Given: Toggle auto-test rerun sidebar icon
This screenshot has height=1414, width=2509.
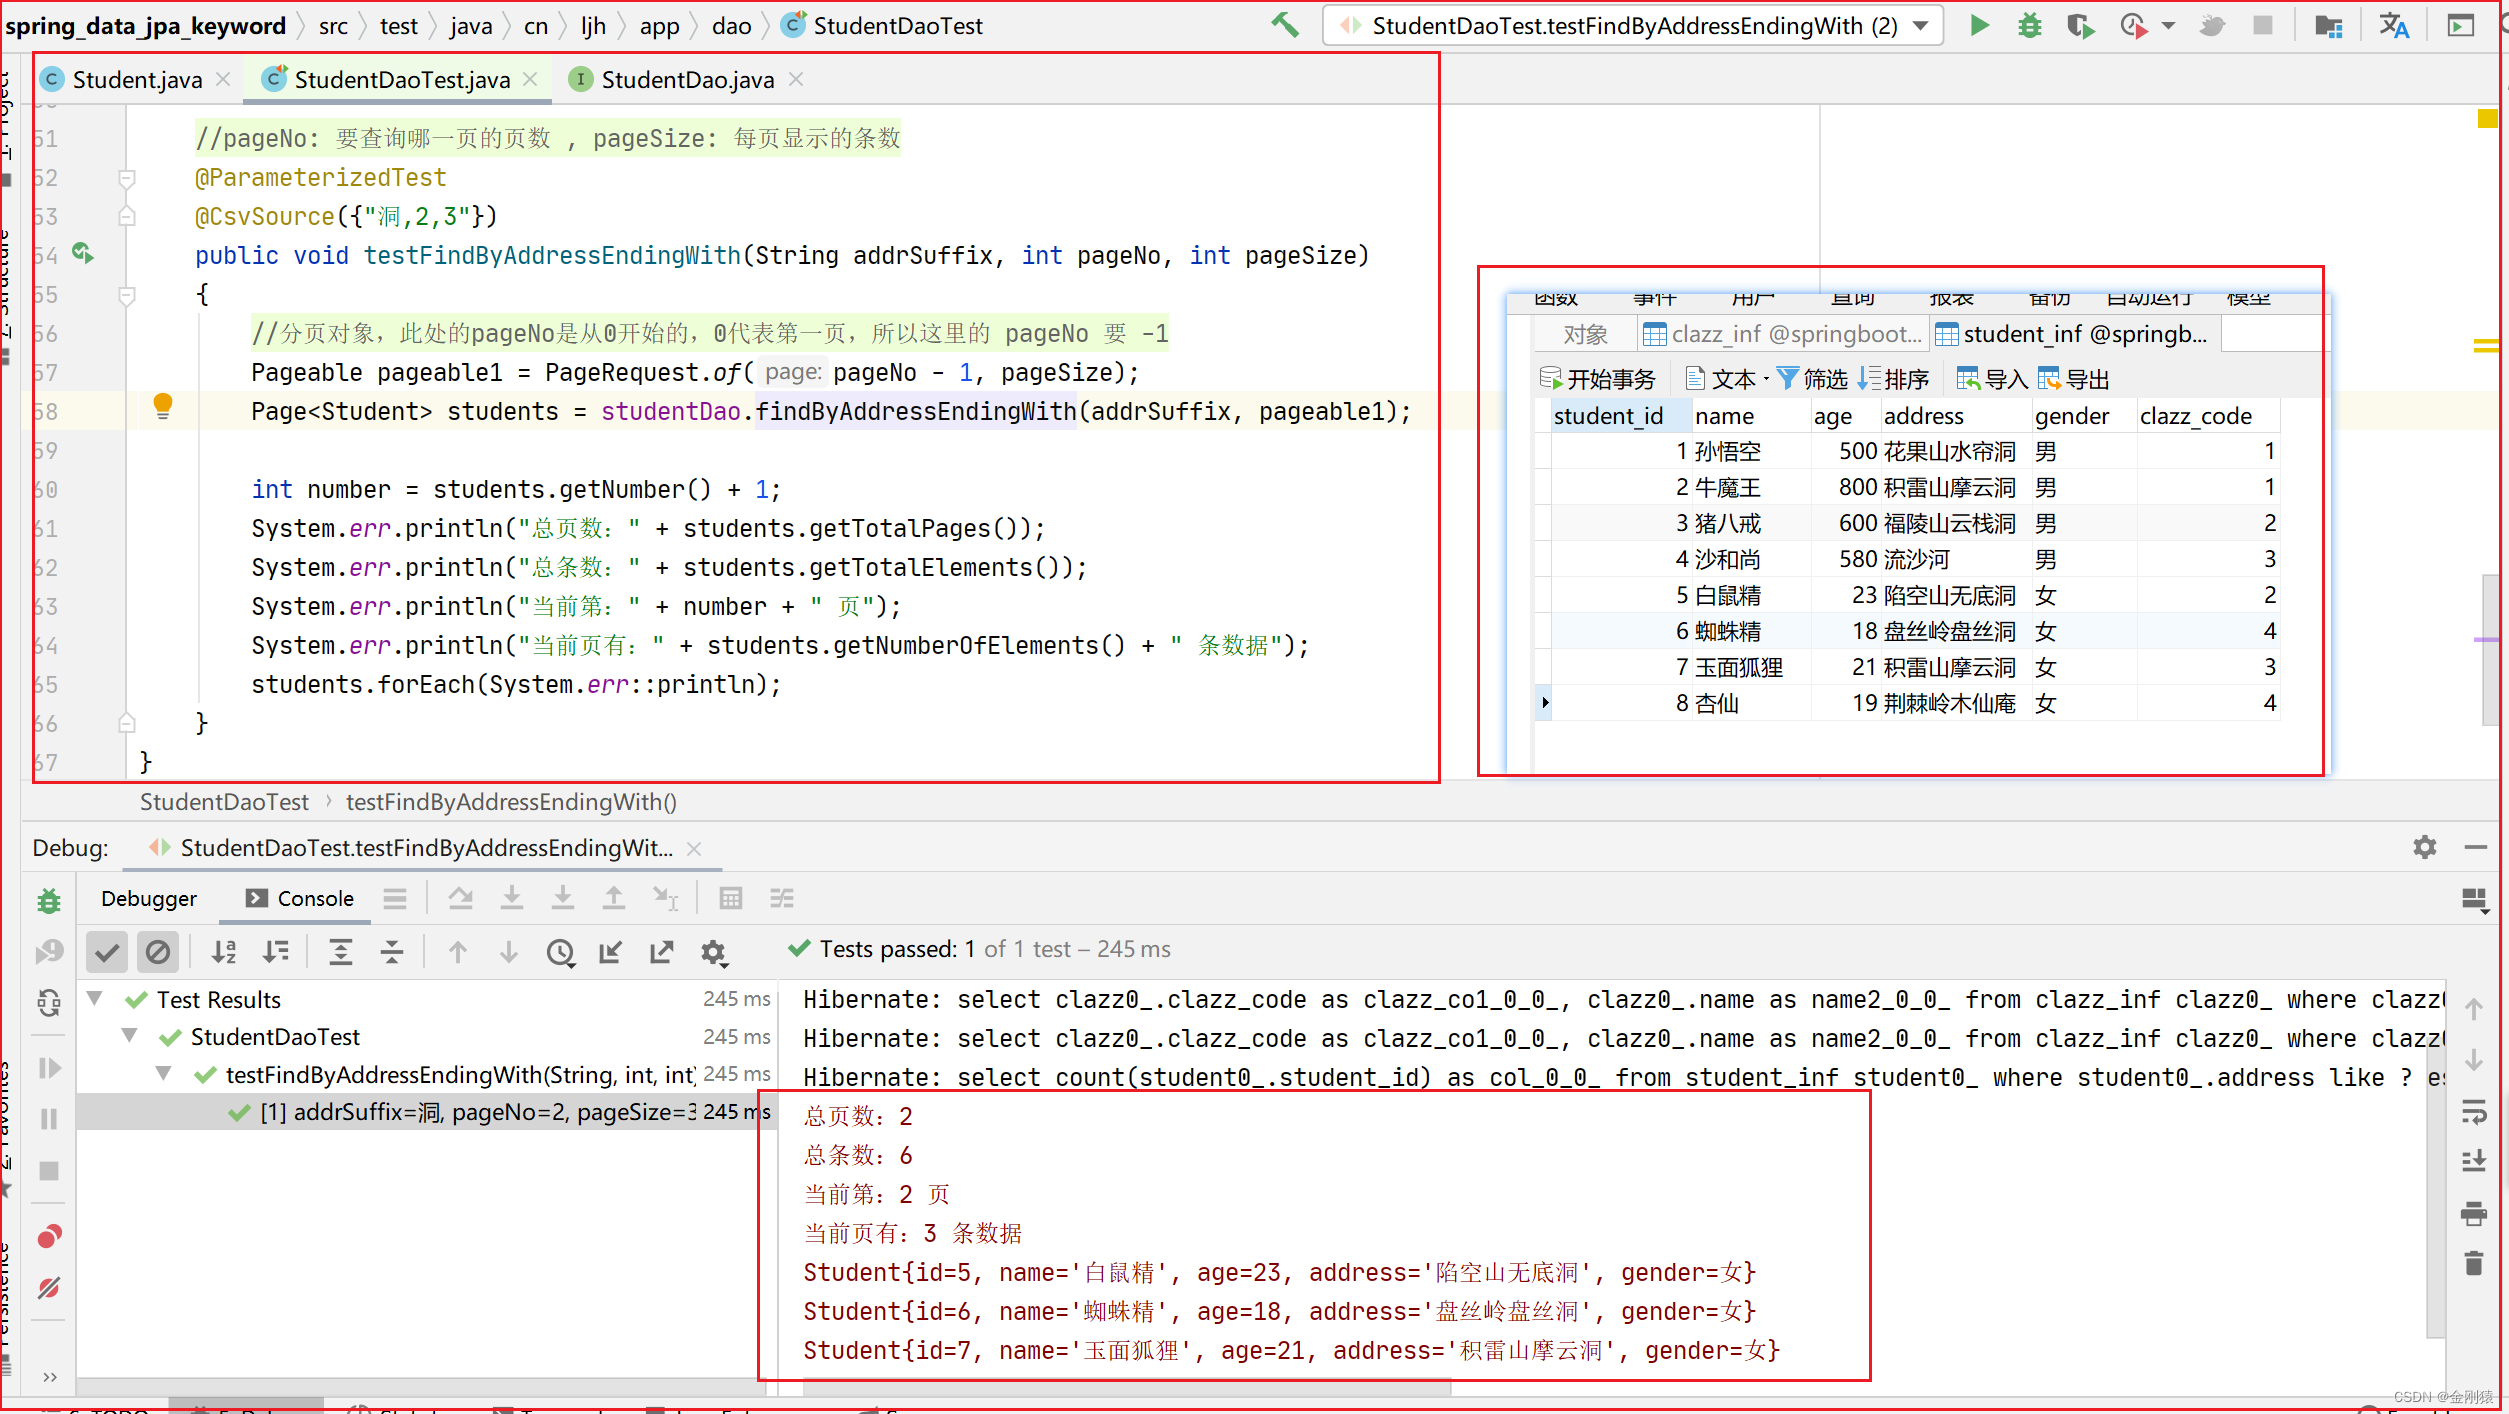Looking at the screenshot, I should pos(49,1002).
